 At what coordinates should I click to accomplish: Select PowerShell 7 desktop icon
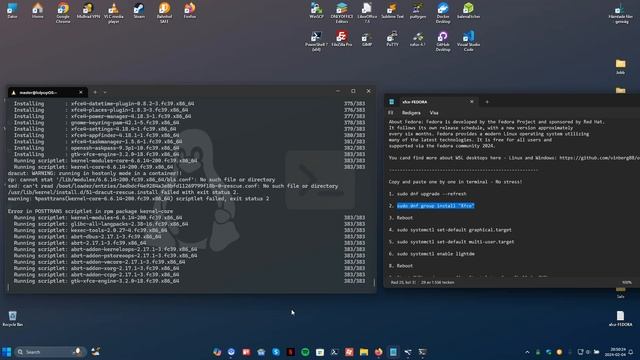pyautogui.click(x=316, y=41)
